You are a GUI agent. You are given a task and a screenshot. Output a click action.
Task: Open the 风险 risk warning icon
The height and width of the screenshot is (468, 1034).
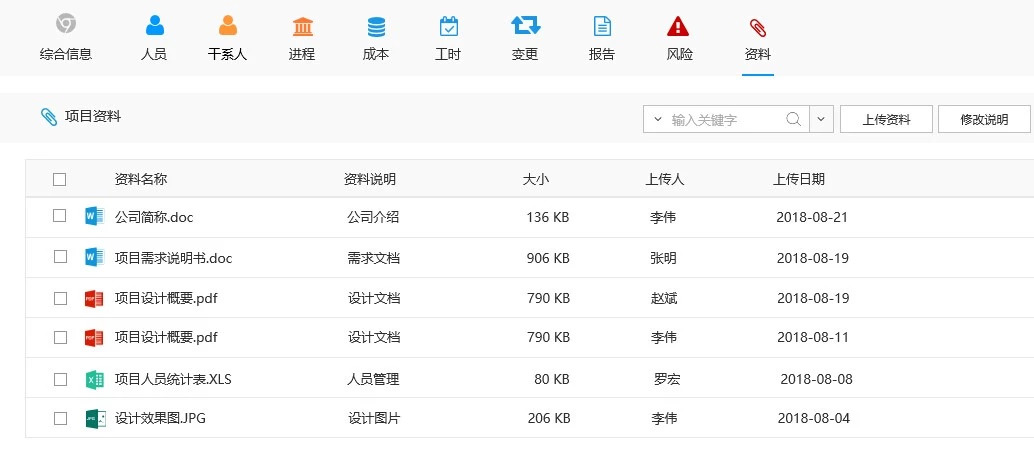point(679,25)
